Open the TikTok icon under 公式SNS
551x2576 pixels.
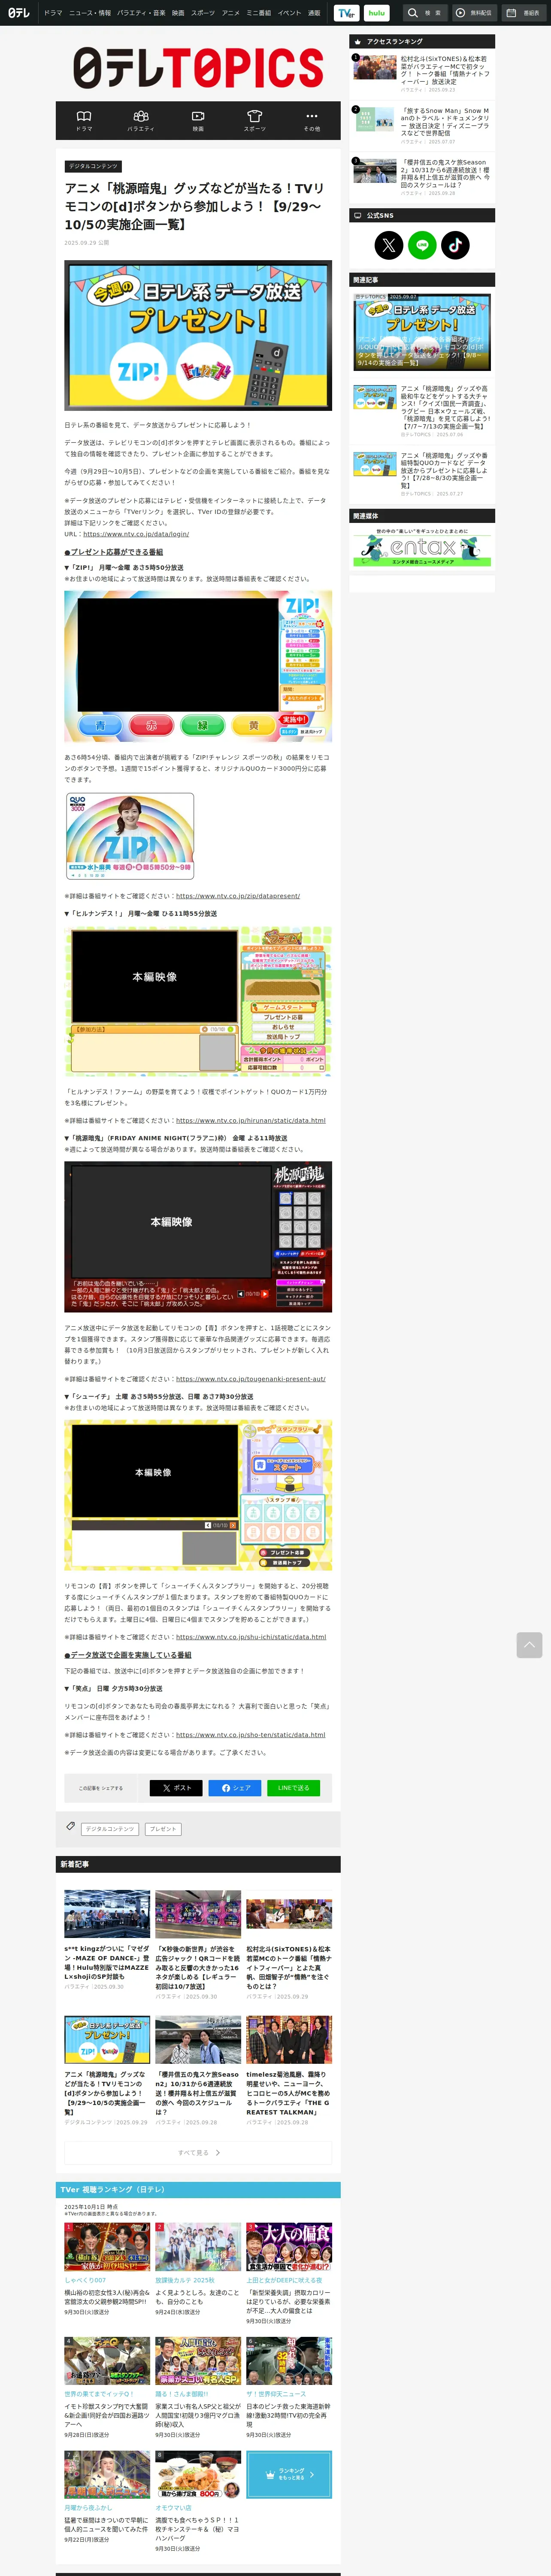[x=455, y=245]
